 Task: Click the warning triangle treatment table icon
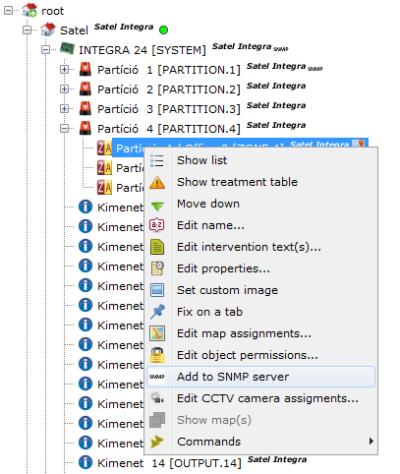tap(157, 183)
